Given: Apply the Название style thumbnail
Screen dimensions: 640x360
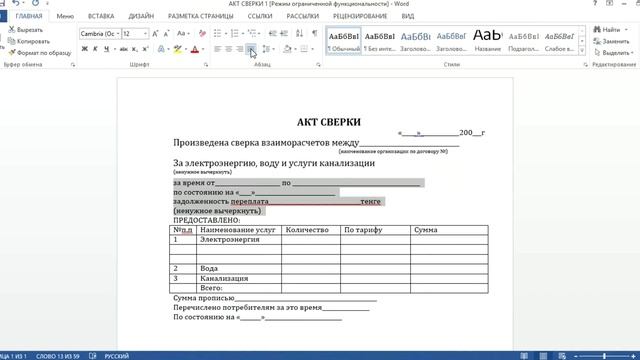Looking at the screenshot, I should pos(487,40).
